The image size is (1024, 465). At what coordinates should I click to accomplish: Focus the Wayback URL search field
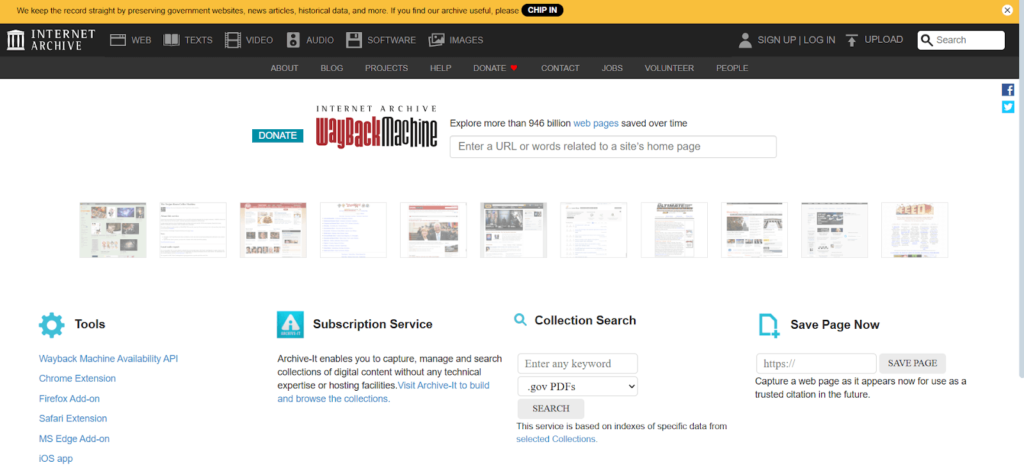(x=613, y=146)
